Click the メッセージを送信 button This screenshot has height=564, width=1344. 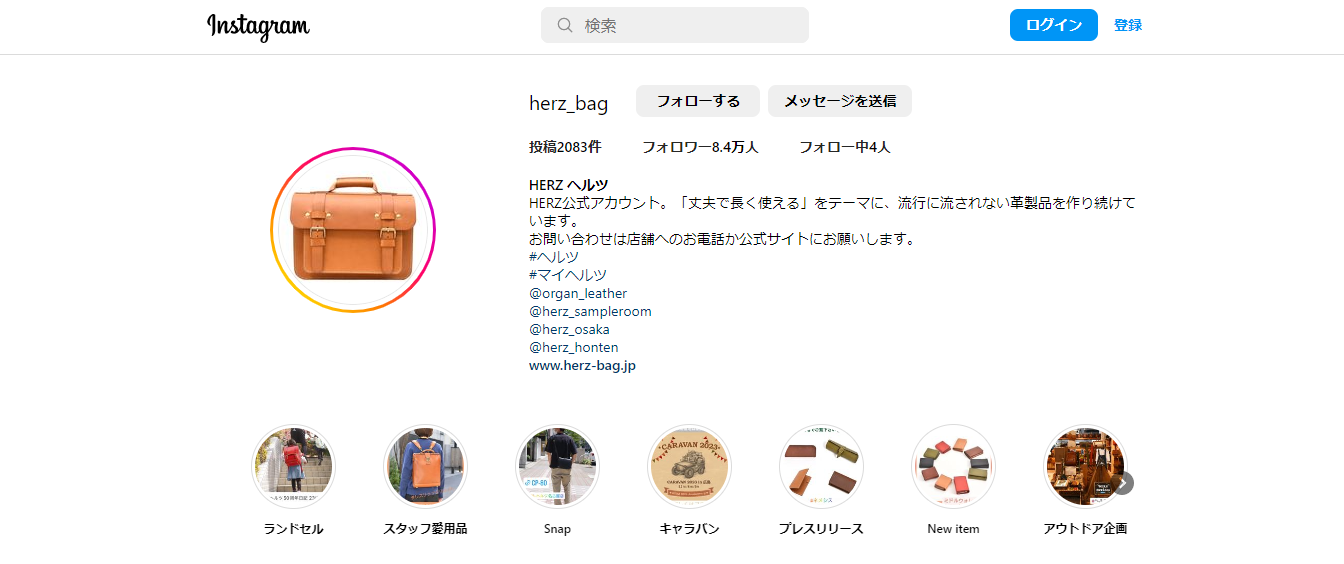pyautogui.click(x=840, y=101)
